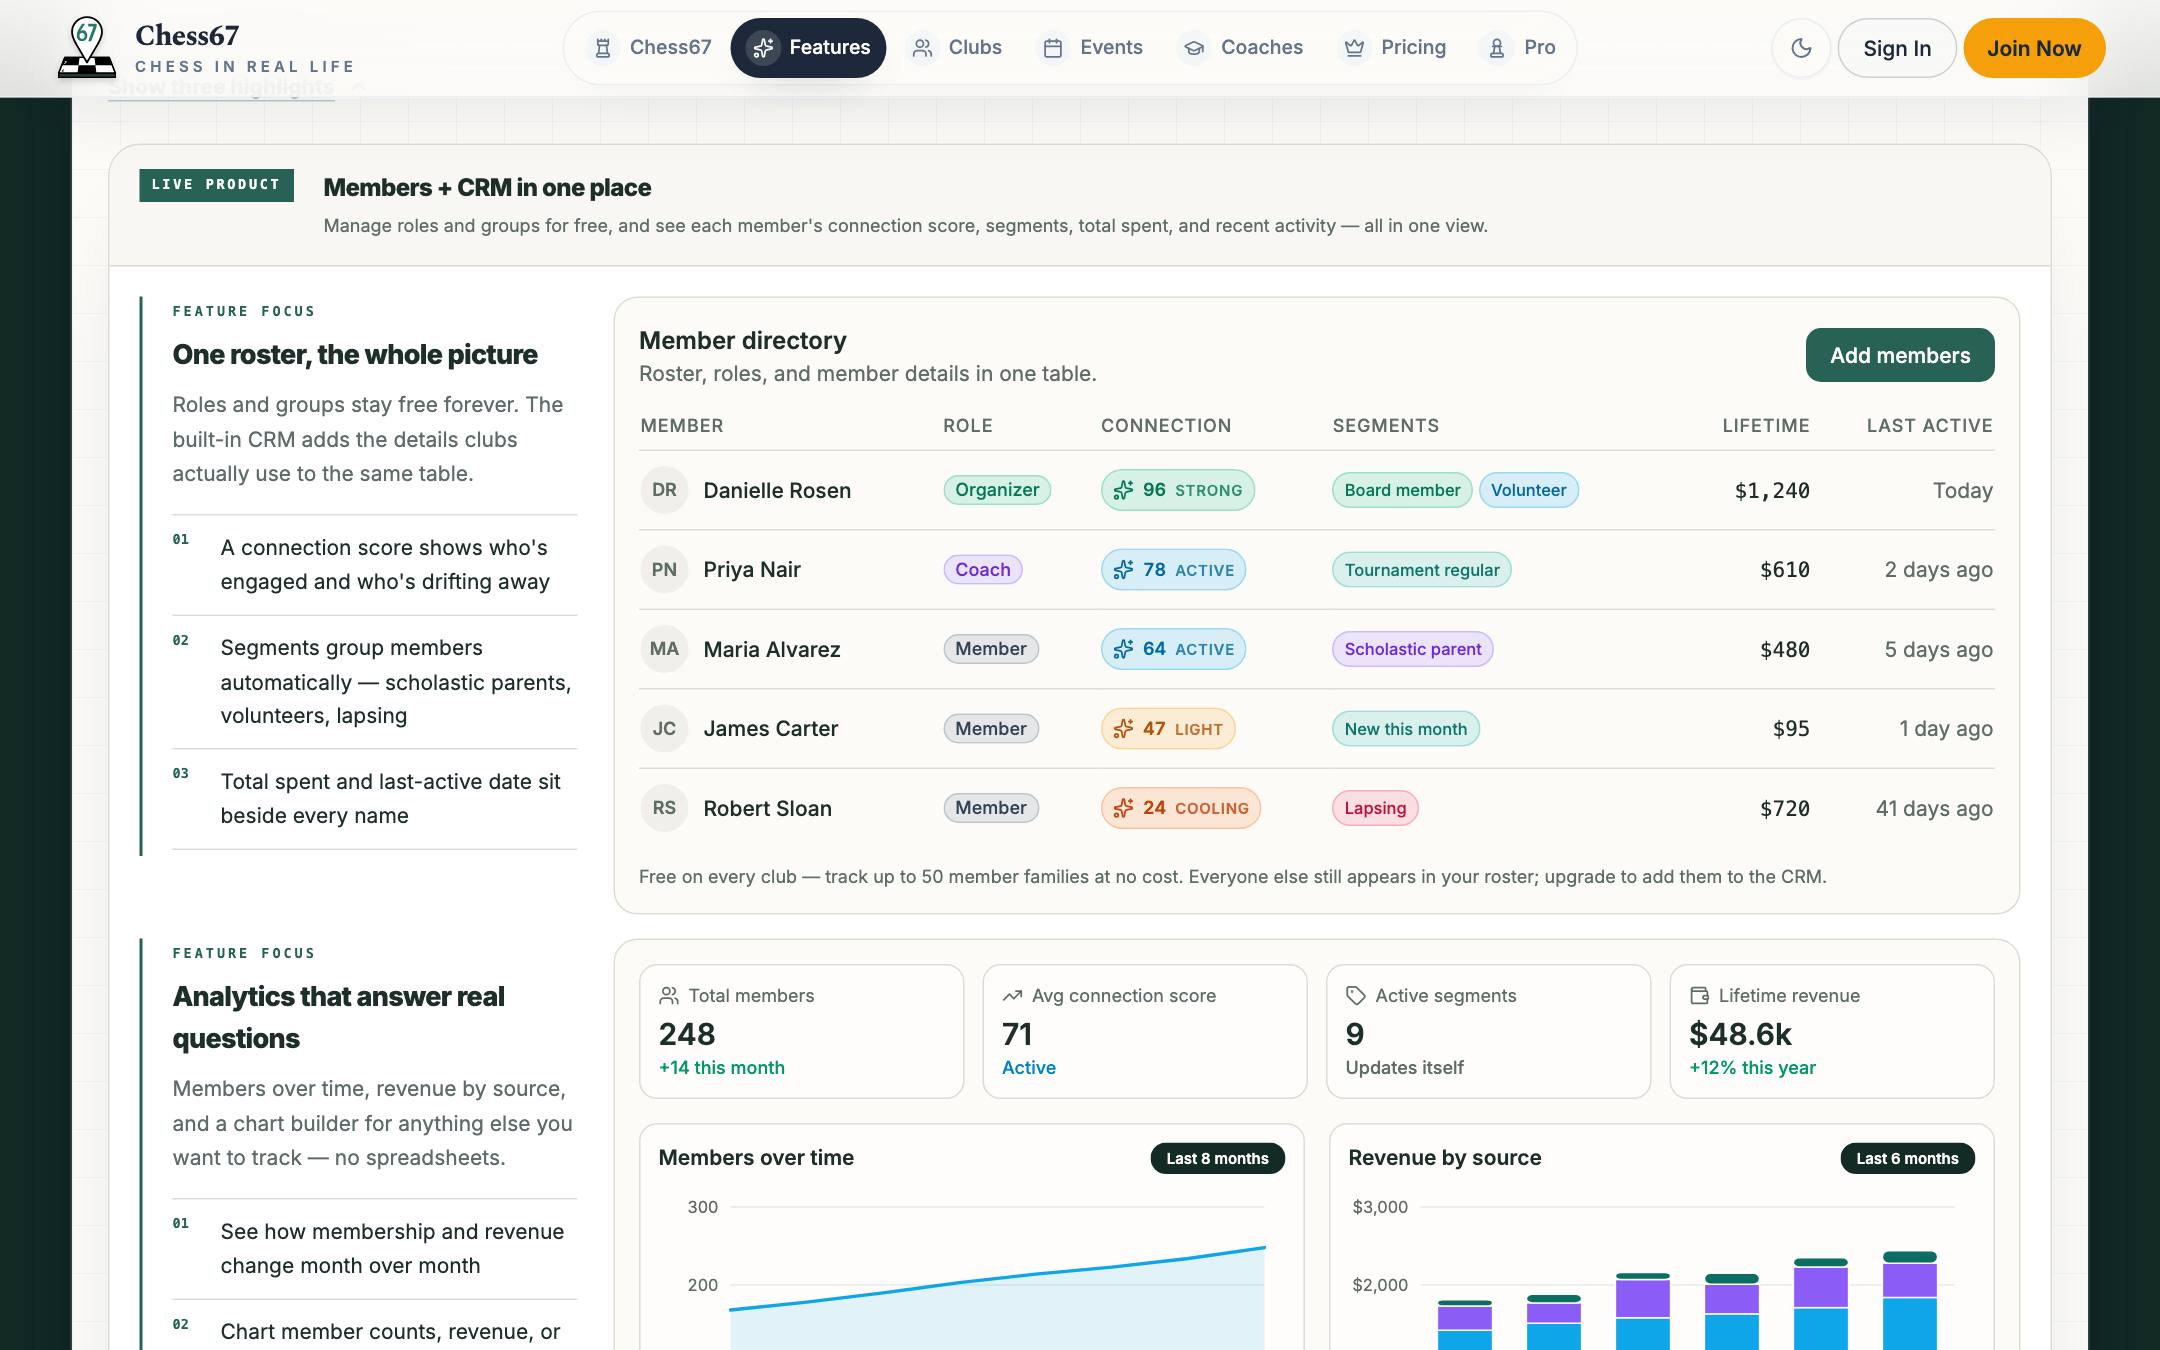Screen dimensions: 2160x1350
Task: Click the sparkle icon in 24 Cooling badge
Action: 1123,808
